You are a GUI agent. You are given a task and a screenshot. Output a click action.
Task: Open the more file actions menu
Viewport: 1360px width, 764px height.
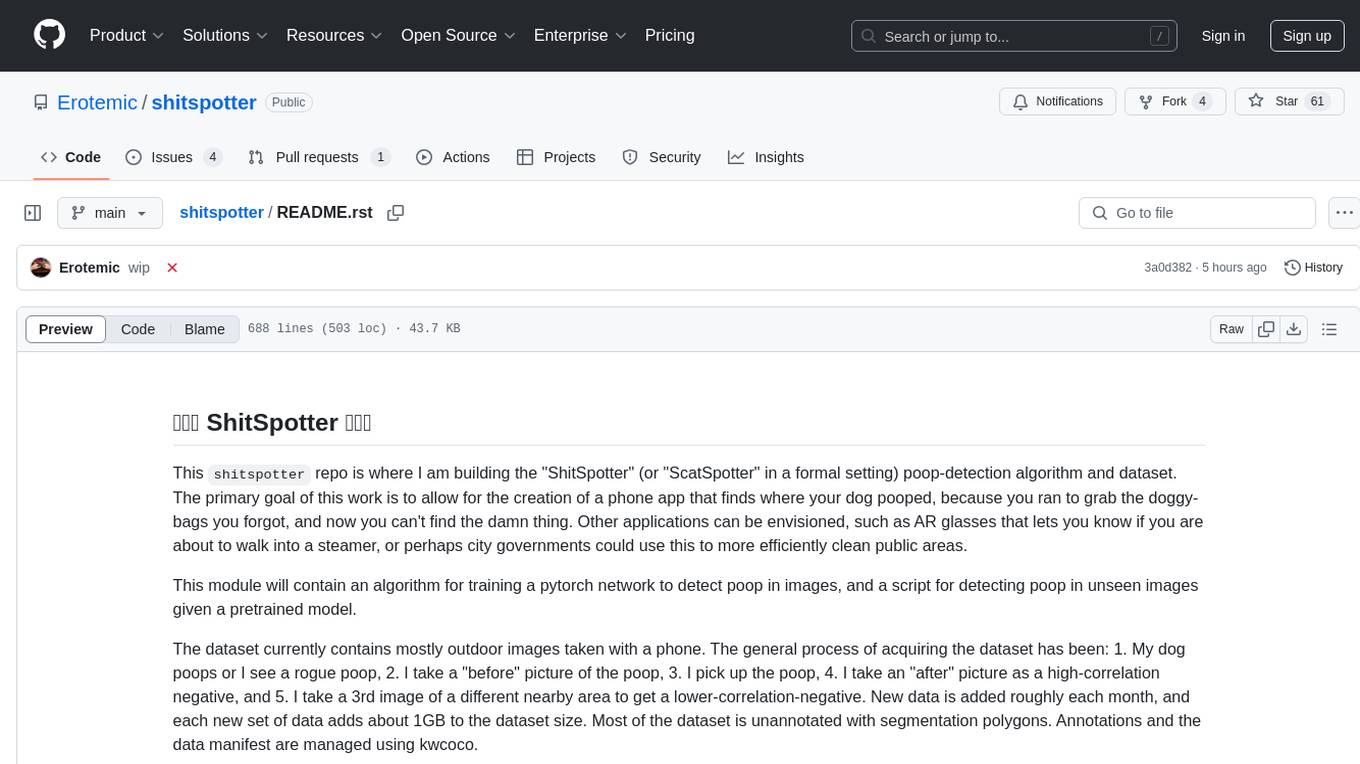tap(1344, 213)
